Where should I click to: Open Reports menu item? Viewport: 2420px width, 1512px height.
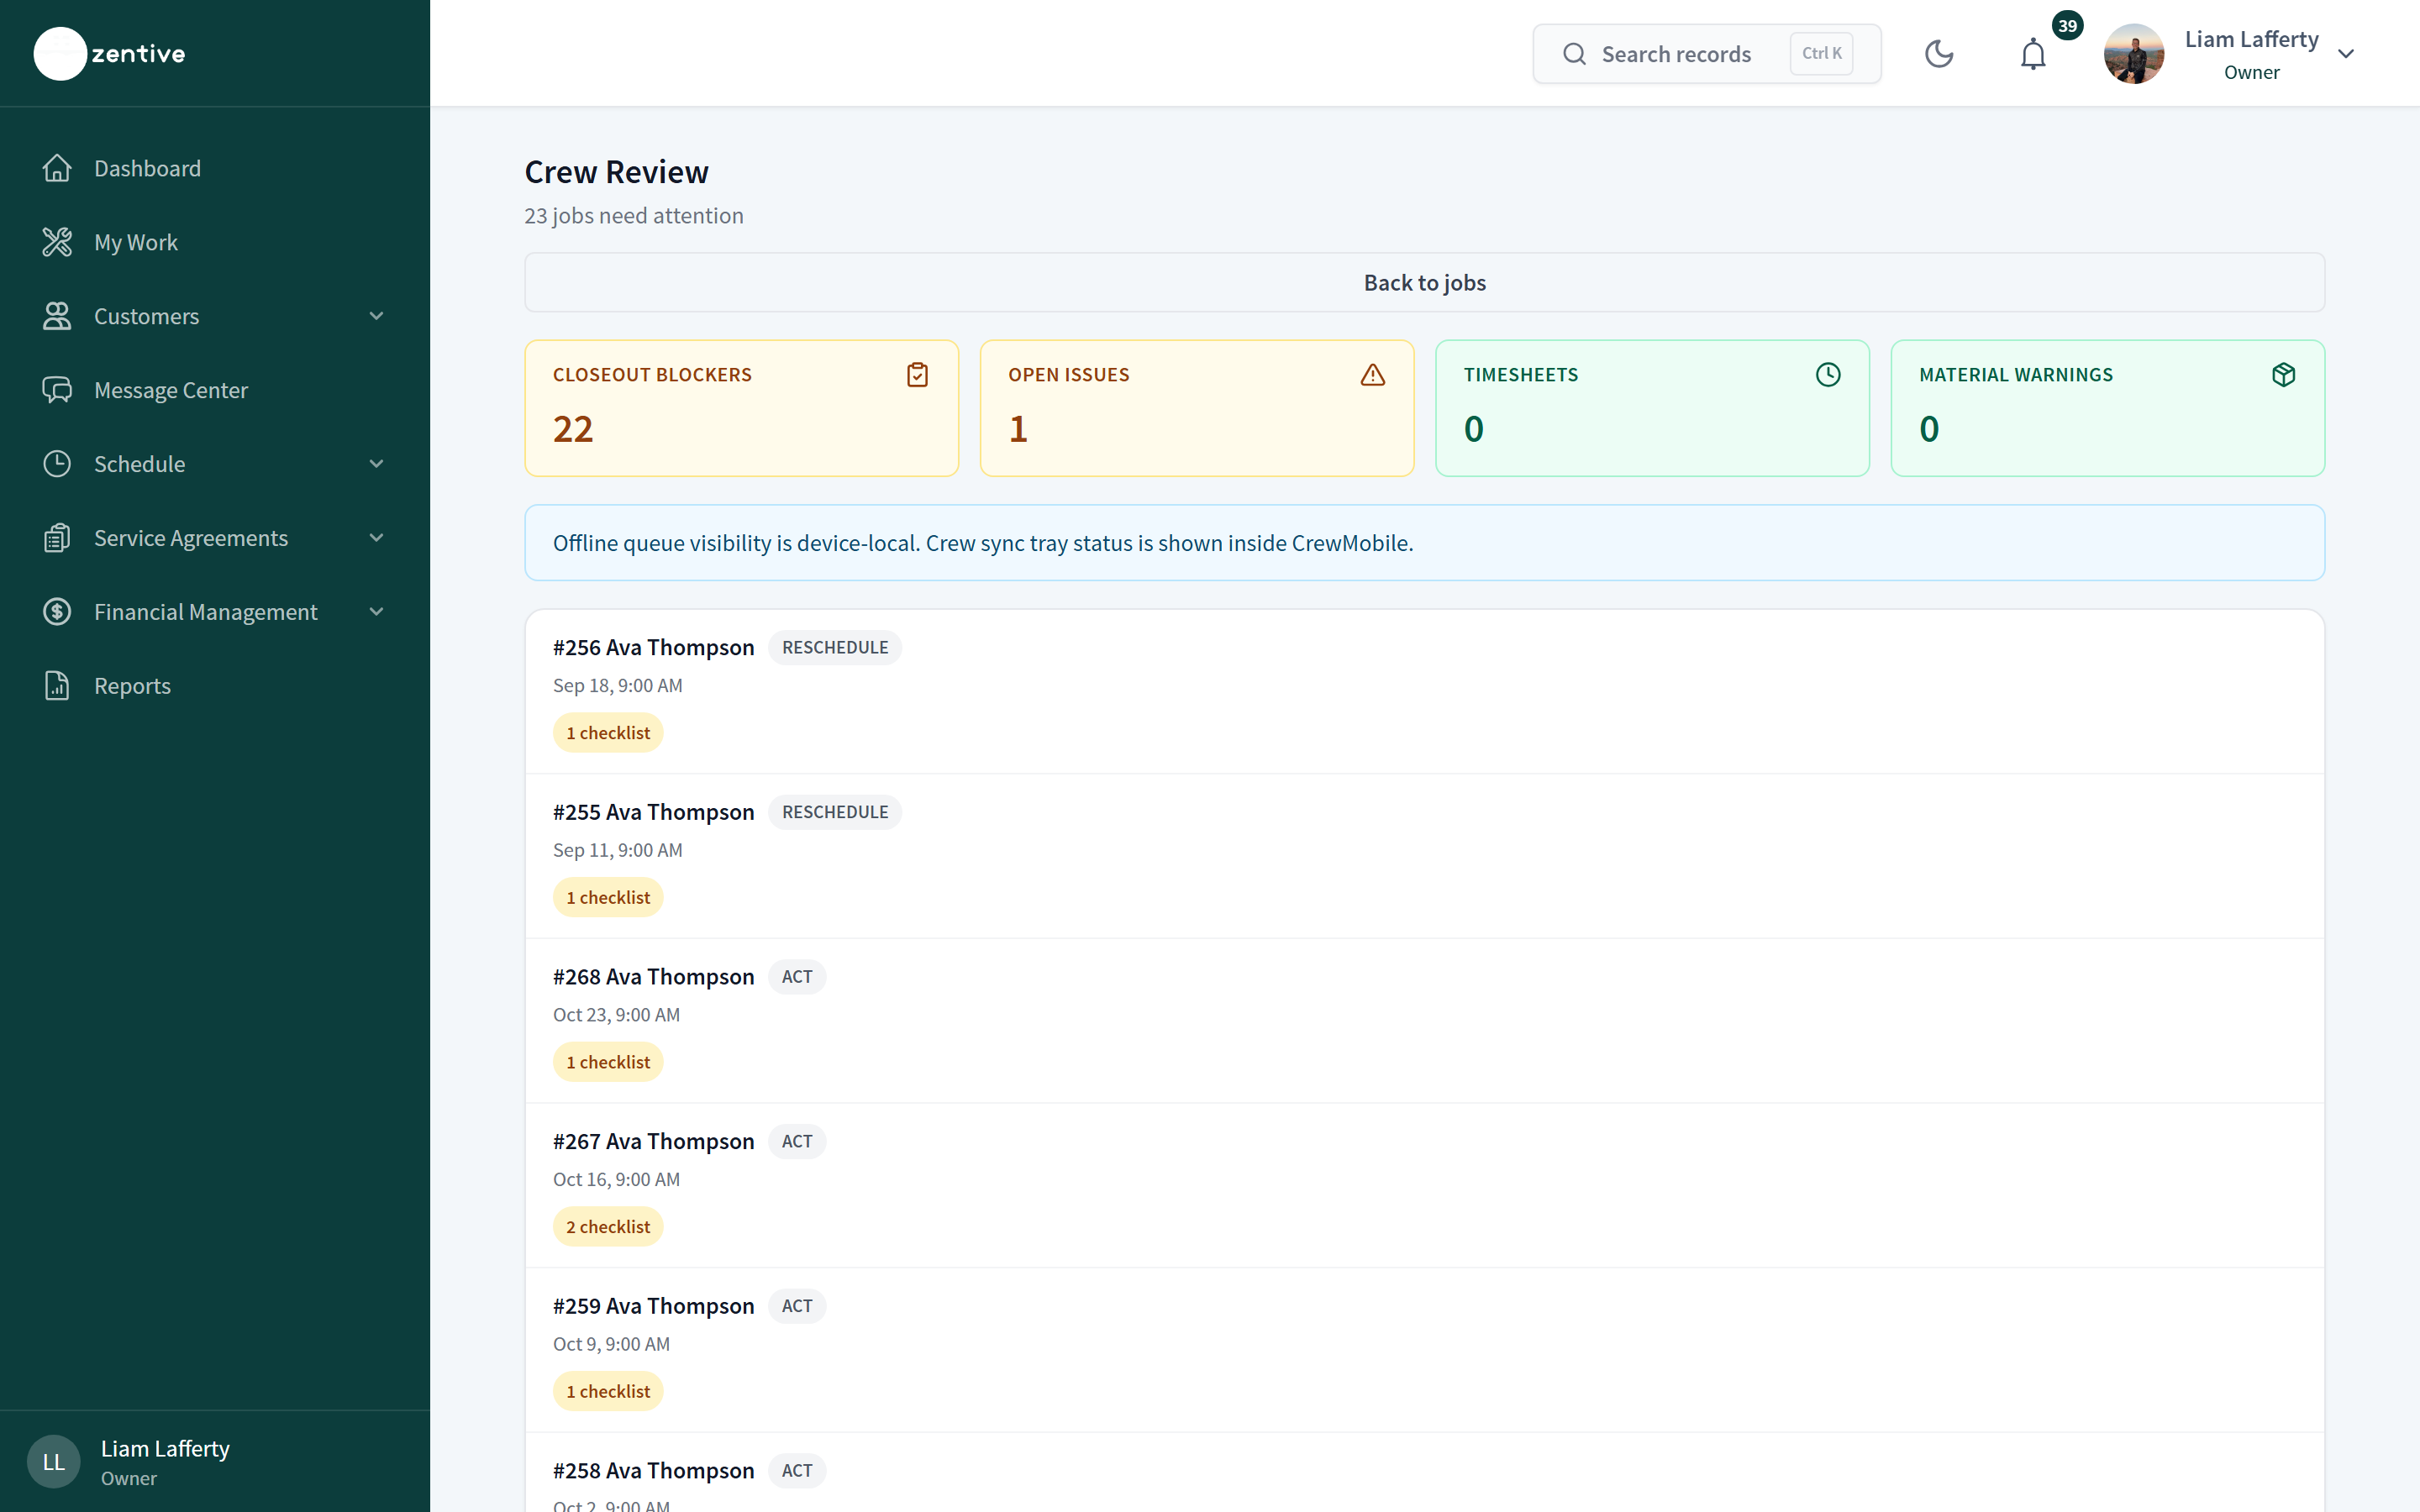pos(215,686)
